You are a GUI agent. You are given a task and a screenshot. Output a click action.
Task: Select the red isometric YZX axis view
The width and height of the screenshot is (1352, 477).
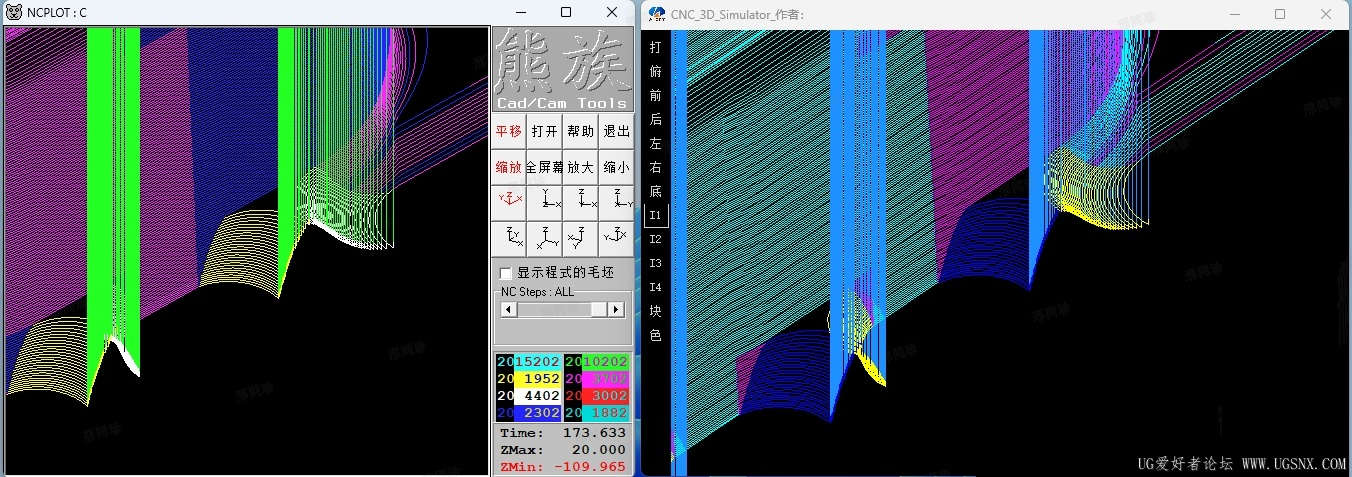(508, 203)
